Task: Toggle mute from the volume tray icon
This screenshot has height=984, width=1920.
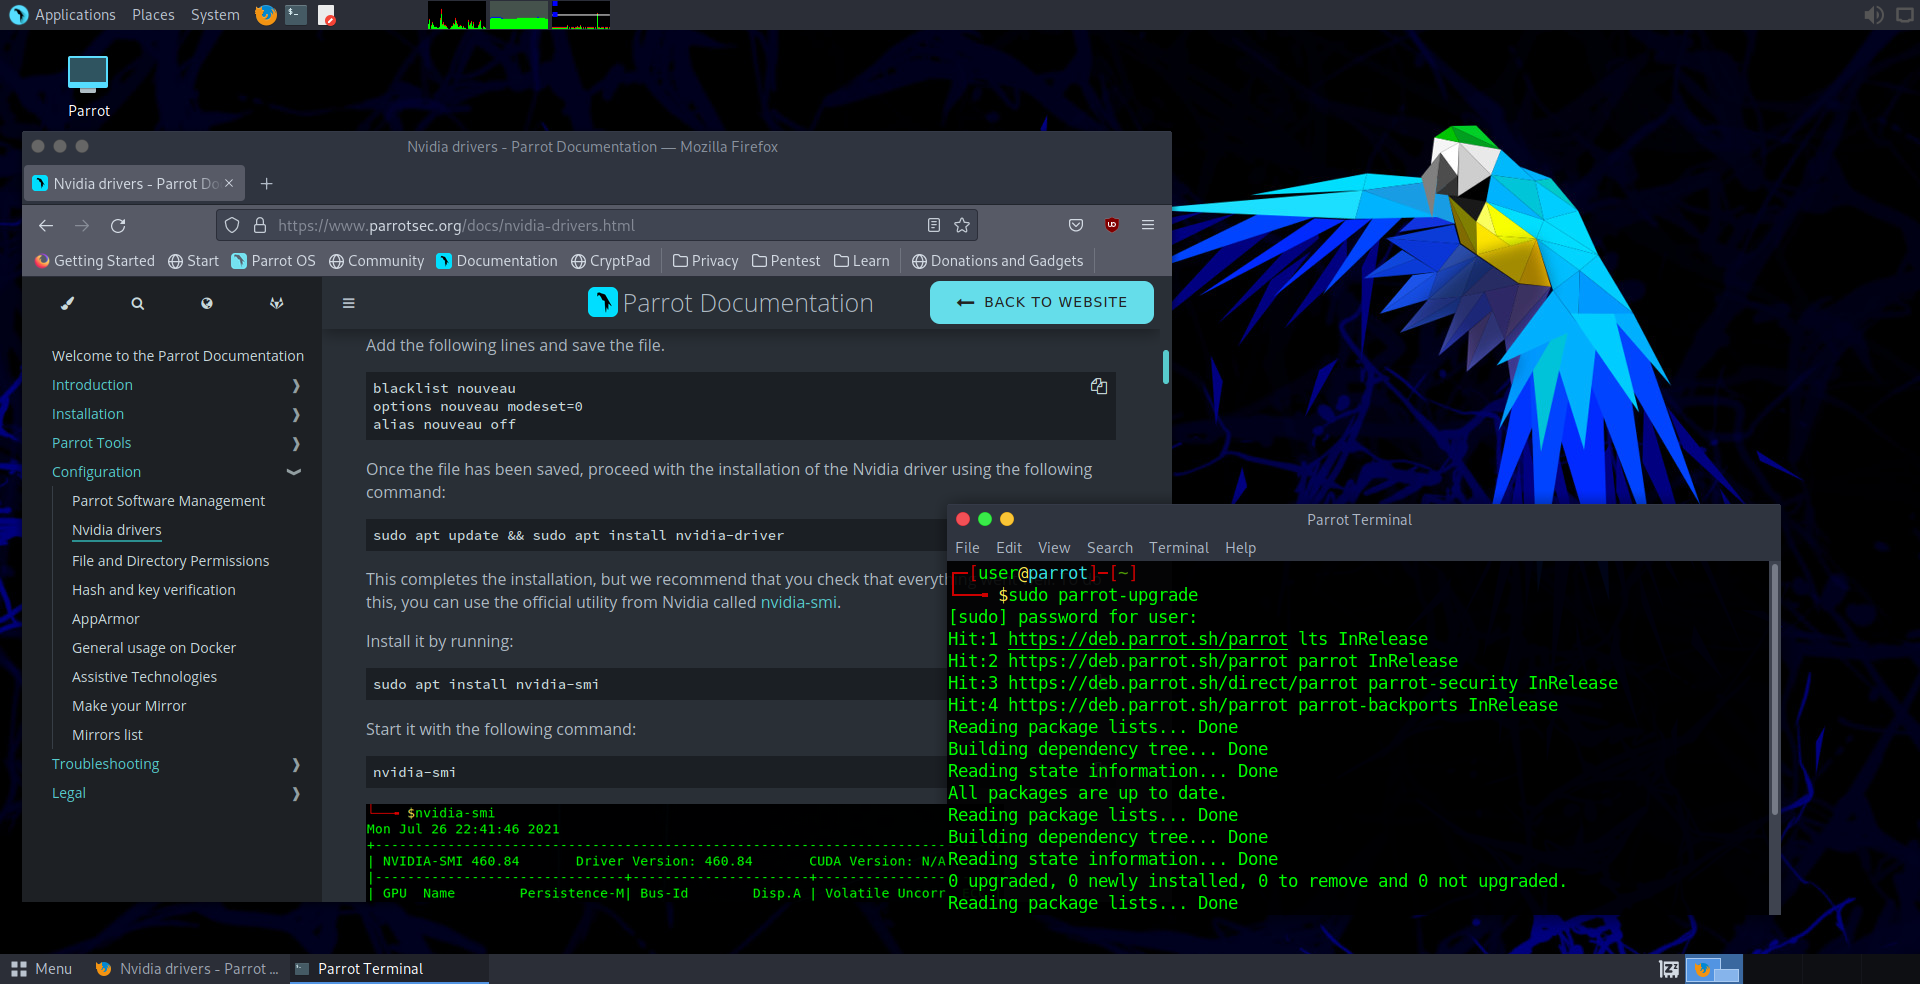Action: pyautogui.click(x=1874, y=14)
